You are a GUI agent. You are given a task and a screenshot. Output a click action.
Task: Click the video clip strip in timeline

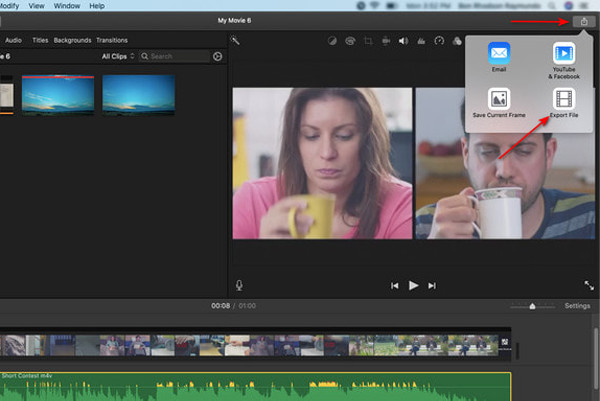(249, 345)
